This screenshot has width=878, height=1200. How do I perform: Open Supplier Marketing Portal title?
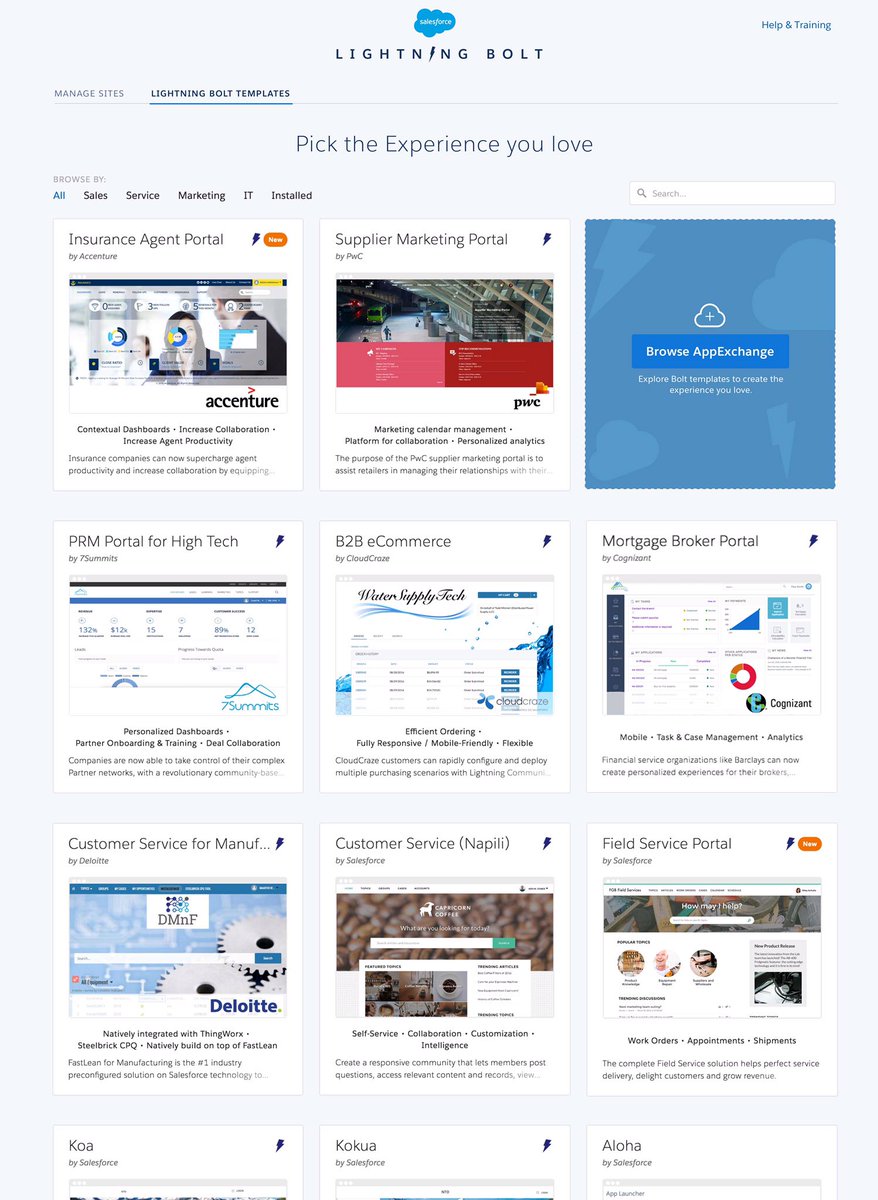coord(422,240)
